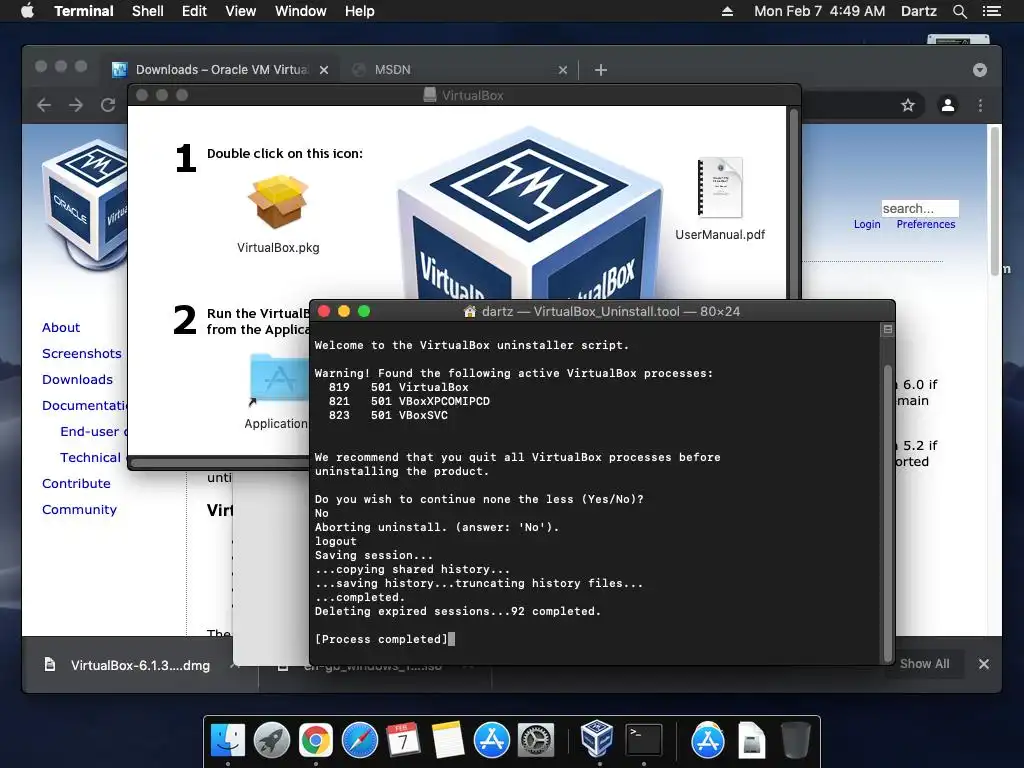Open the Shell menu
This screenshot has height=768, width=1024.
(x=148, y=11)
